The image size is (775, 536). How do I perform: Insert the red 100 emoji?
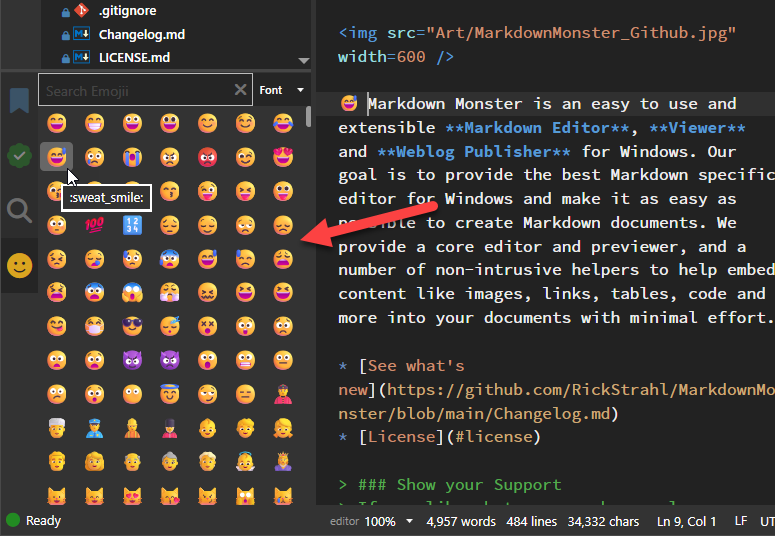pos(94,225)
